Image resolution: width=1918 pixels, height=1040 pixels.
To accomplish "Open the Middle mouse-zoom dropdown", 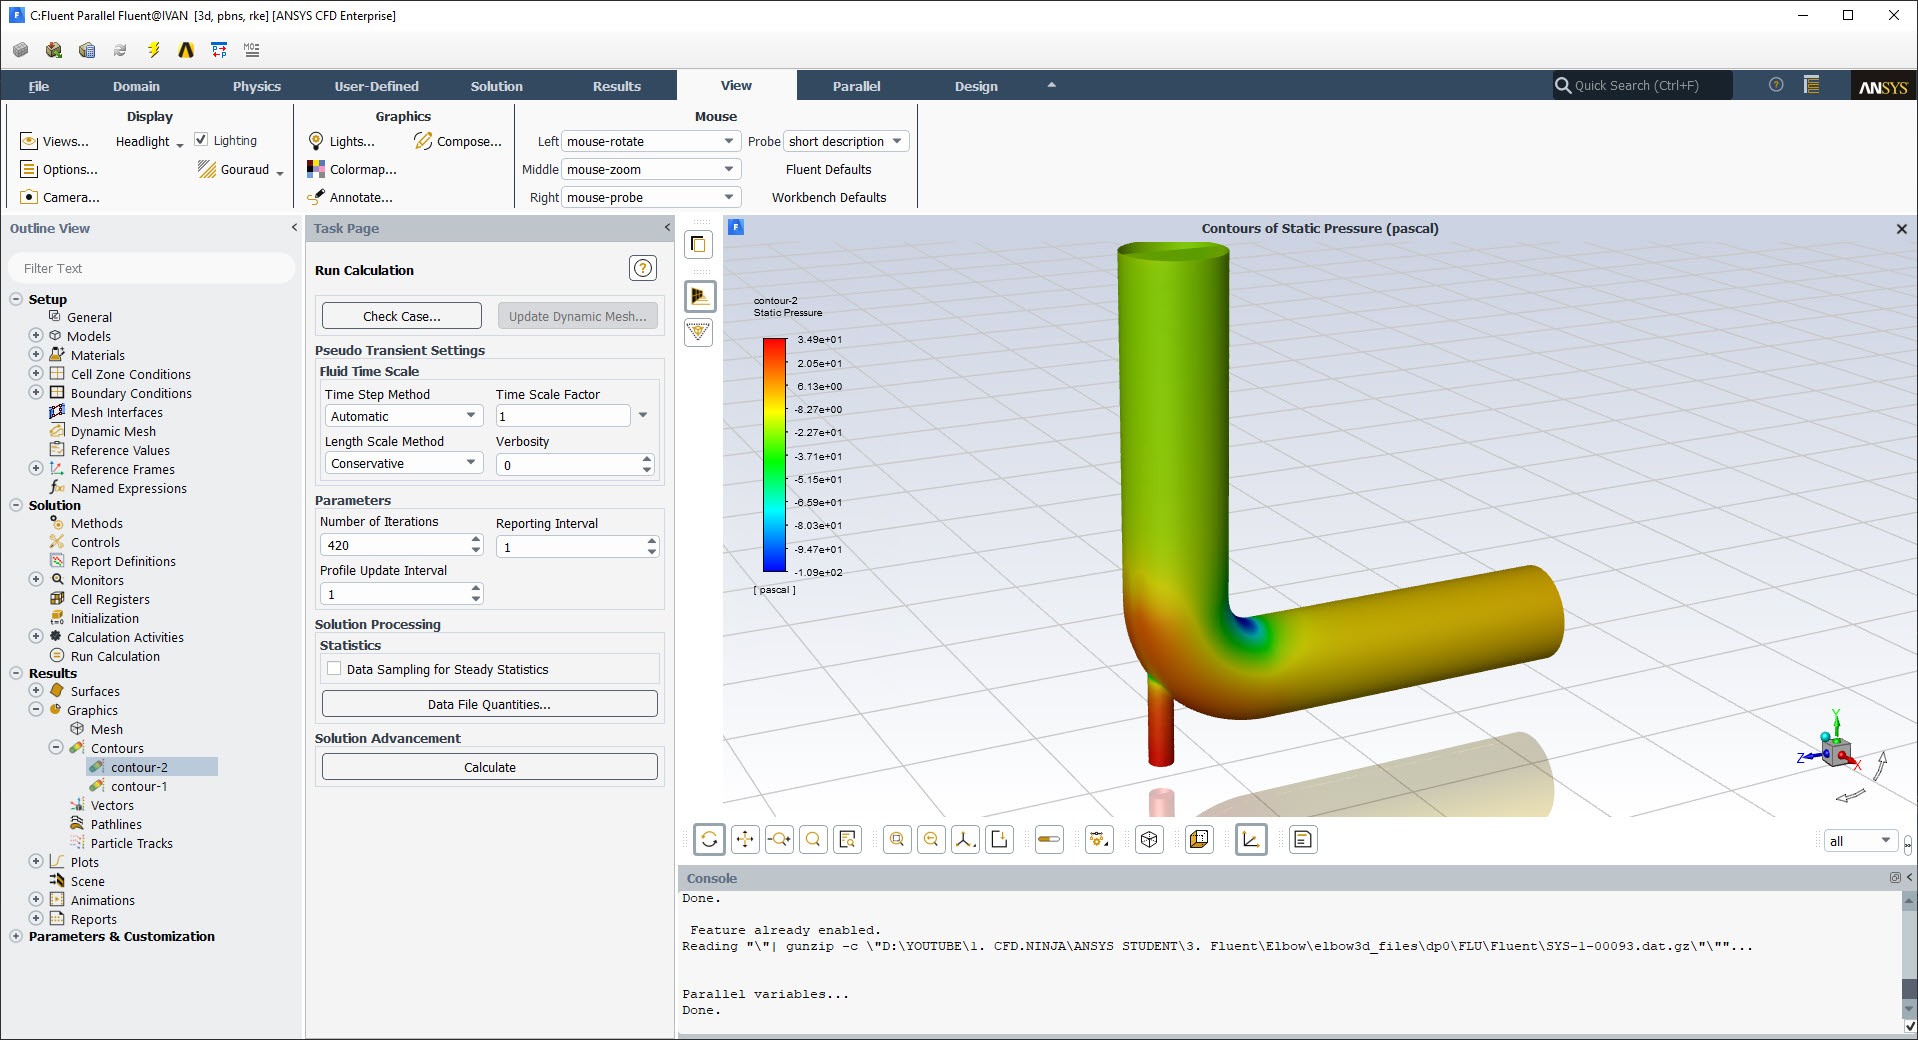I will click(x=651, y=169).
